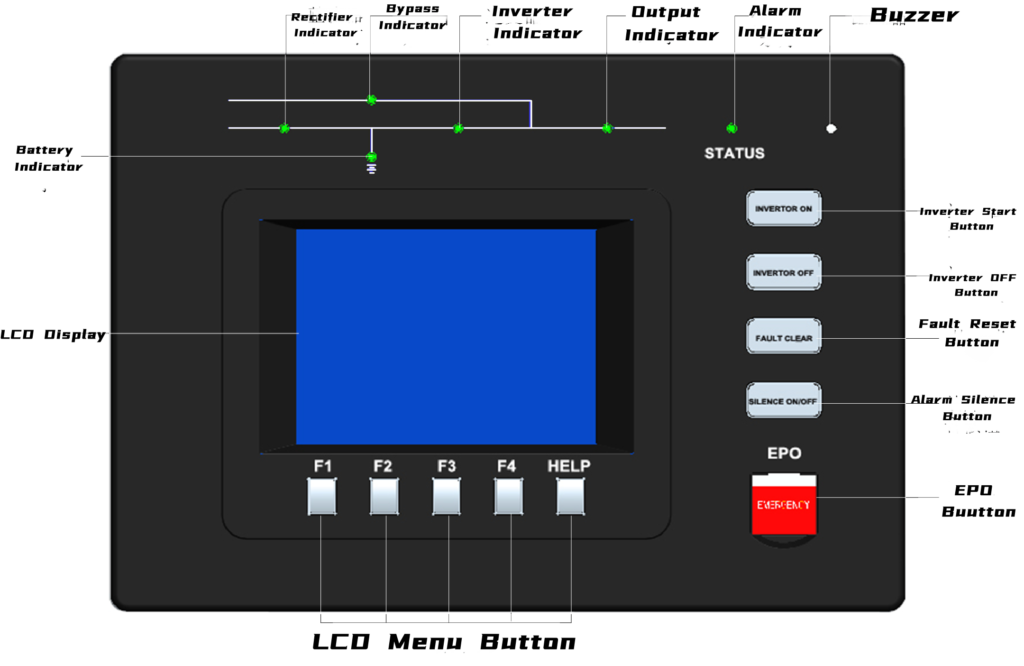The height and width of the screenshot is (666, 1024).
Task: Click the F1 label text
Action: 323,466
